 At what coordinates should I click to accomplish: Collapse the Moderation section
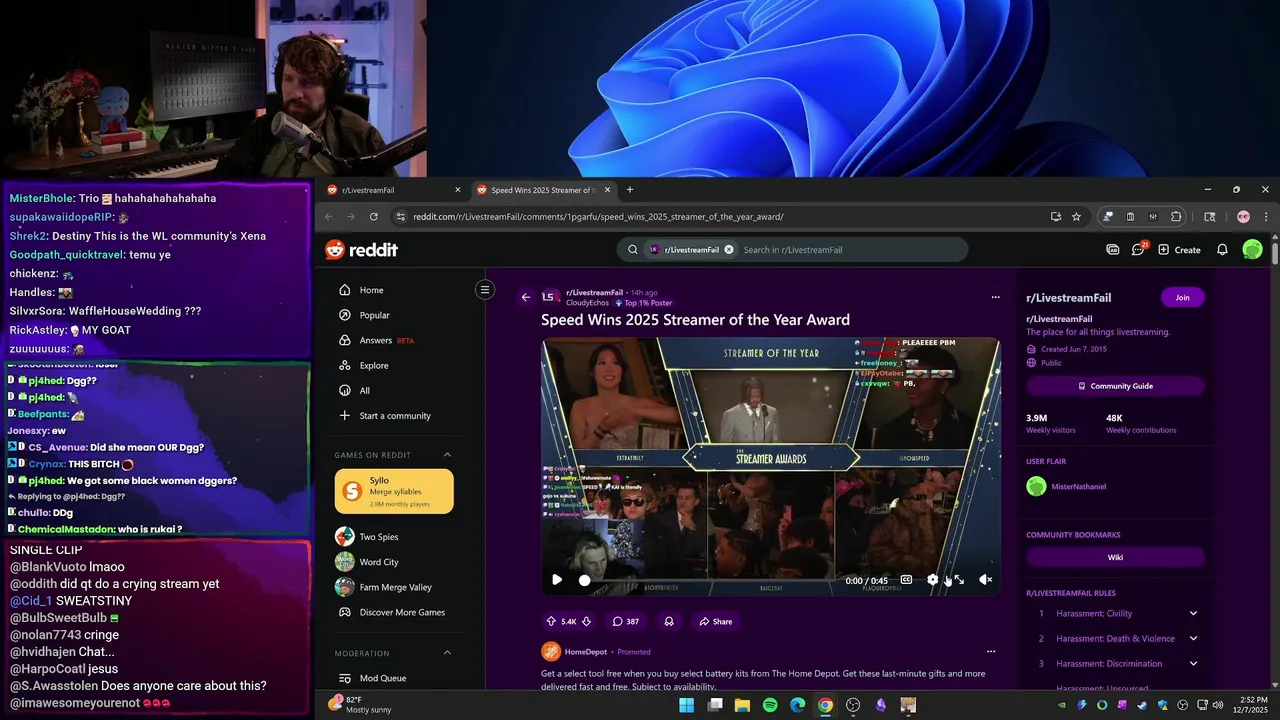pyautogui.click(x=447, y=653)
